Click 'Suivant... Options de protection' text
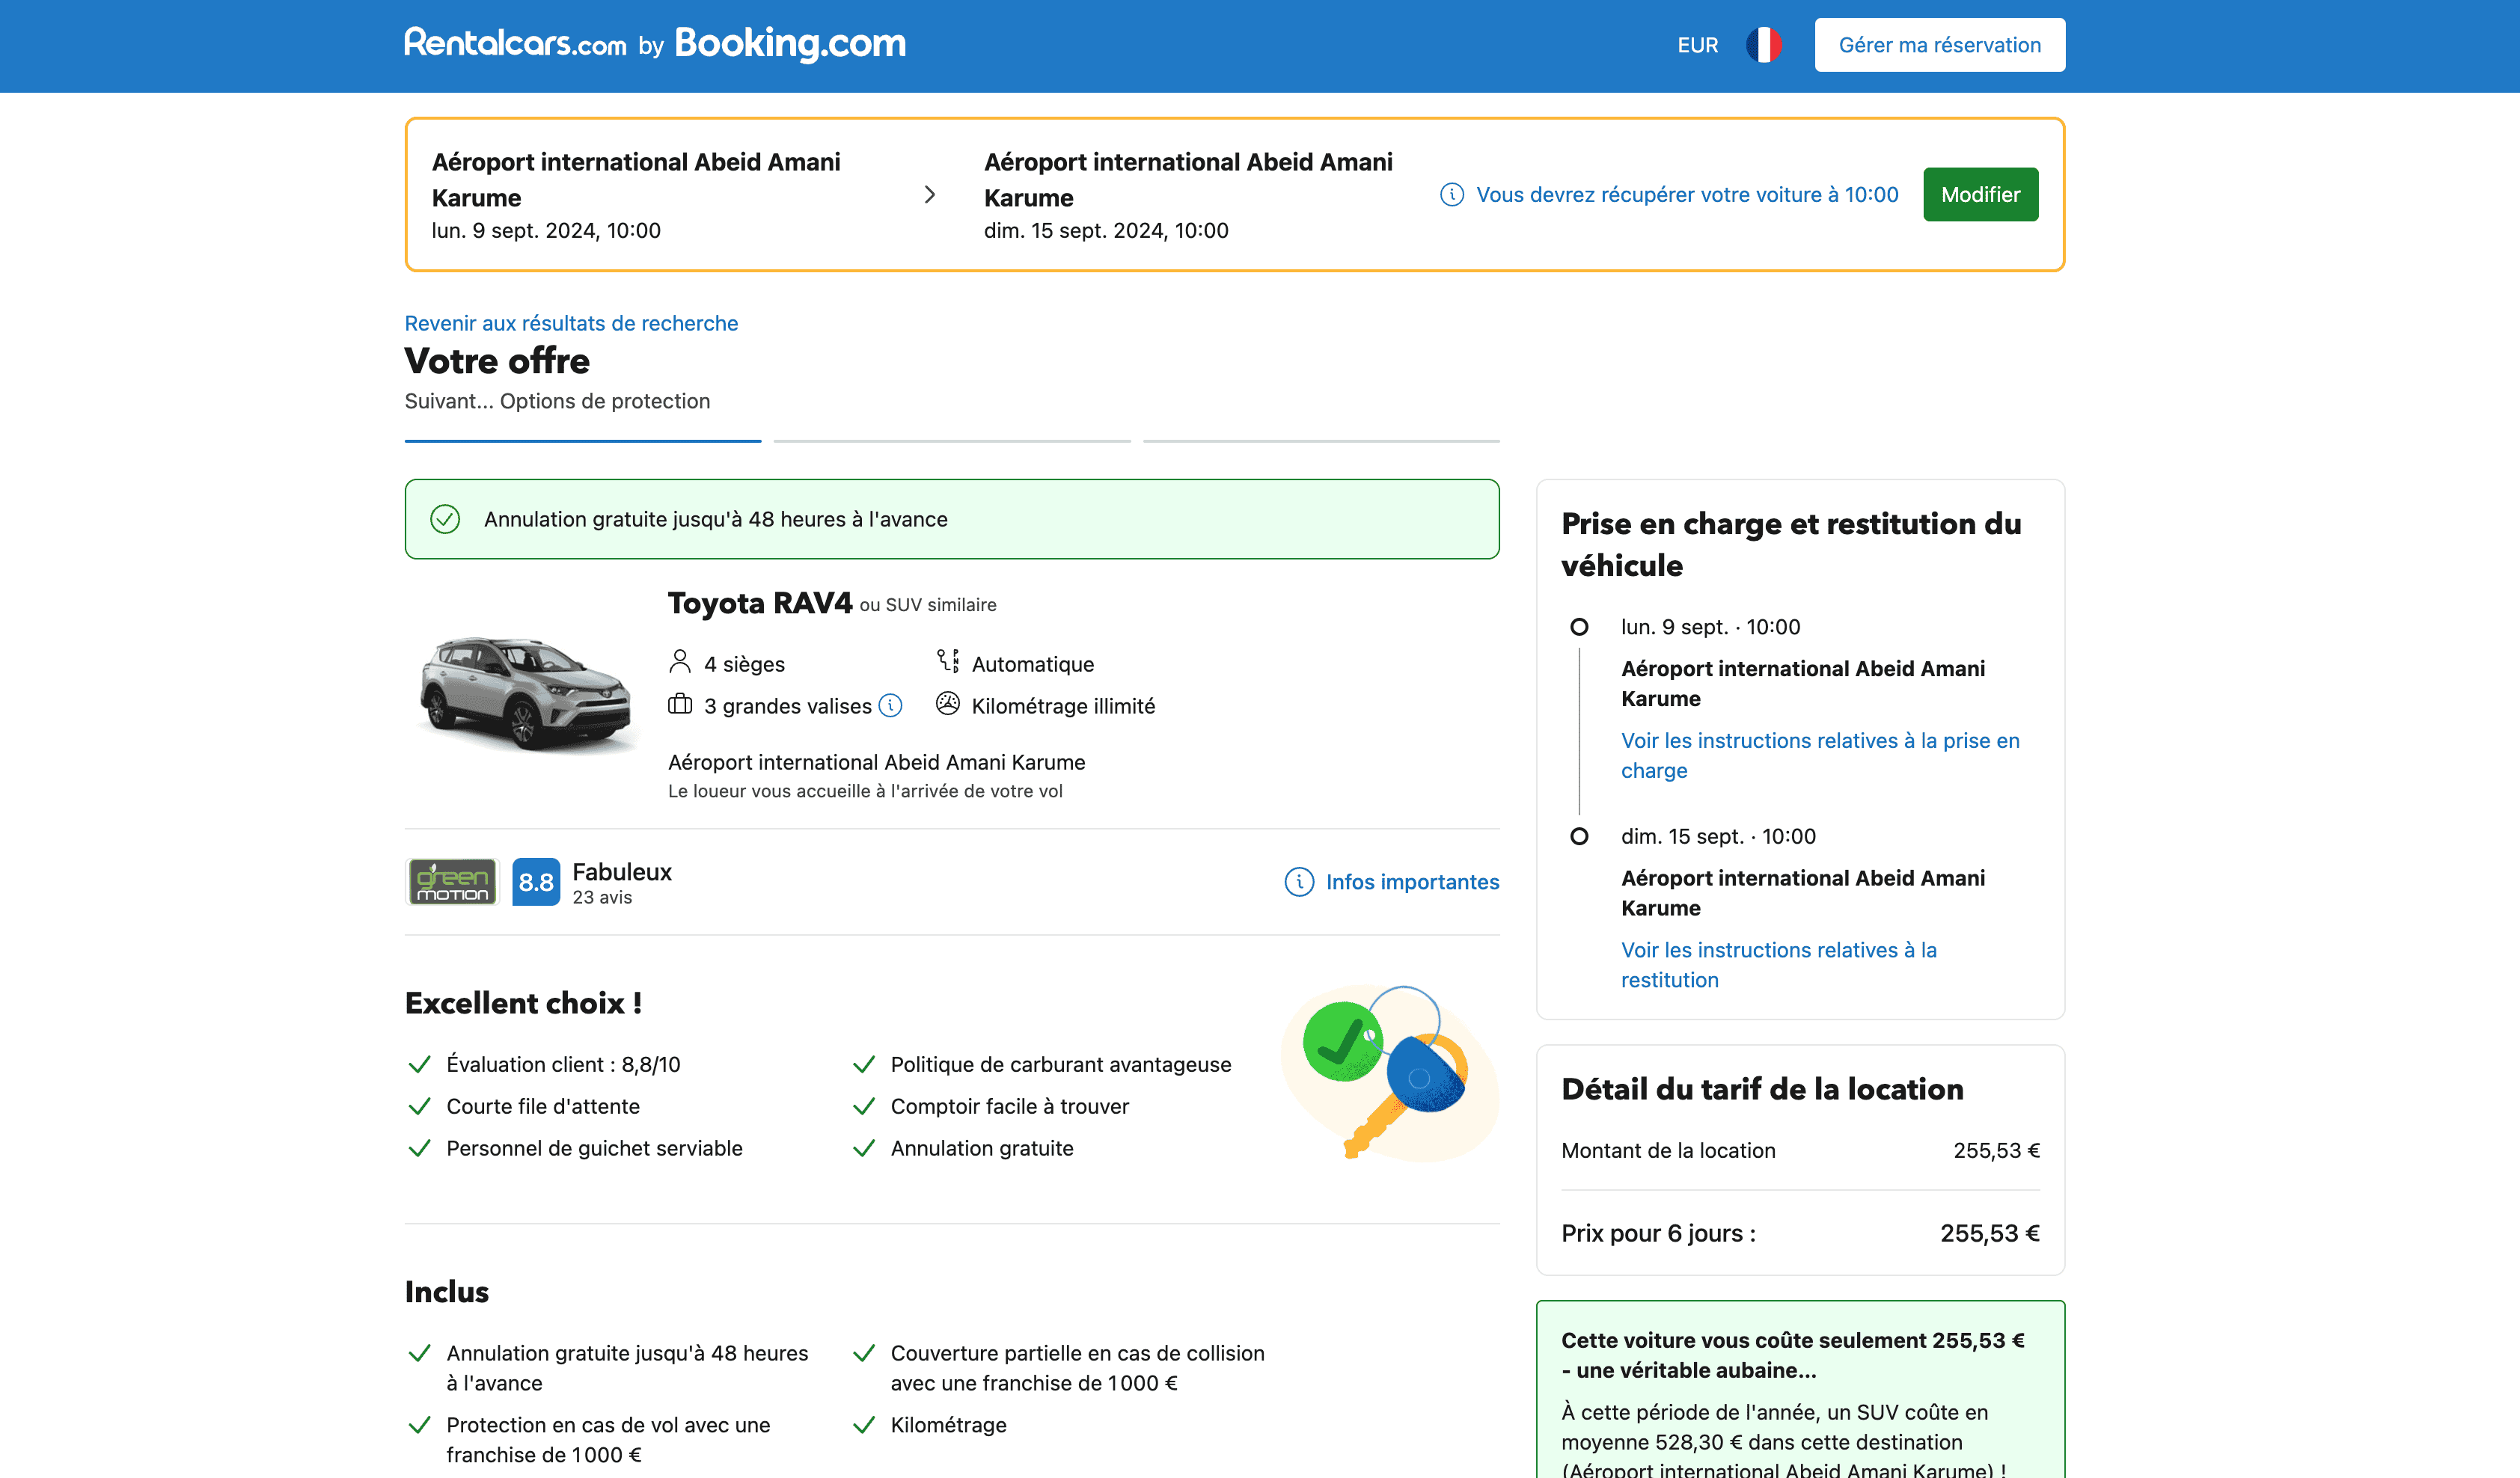This screenshot has width=2520, height=1478. point(557,401)
